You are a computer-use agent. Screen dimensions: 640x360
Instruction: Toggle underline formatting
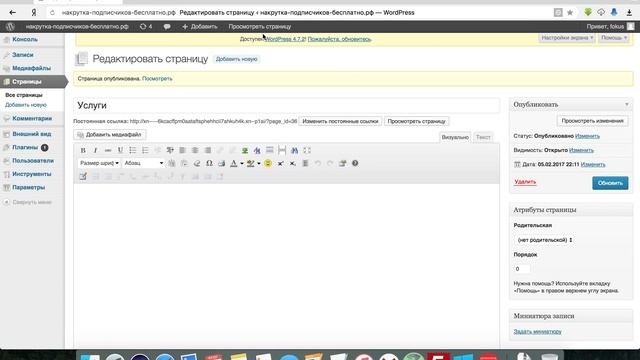120,150
